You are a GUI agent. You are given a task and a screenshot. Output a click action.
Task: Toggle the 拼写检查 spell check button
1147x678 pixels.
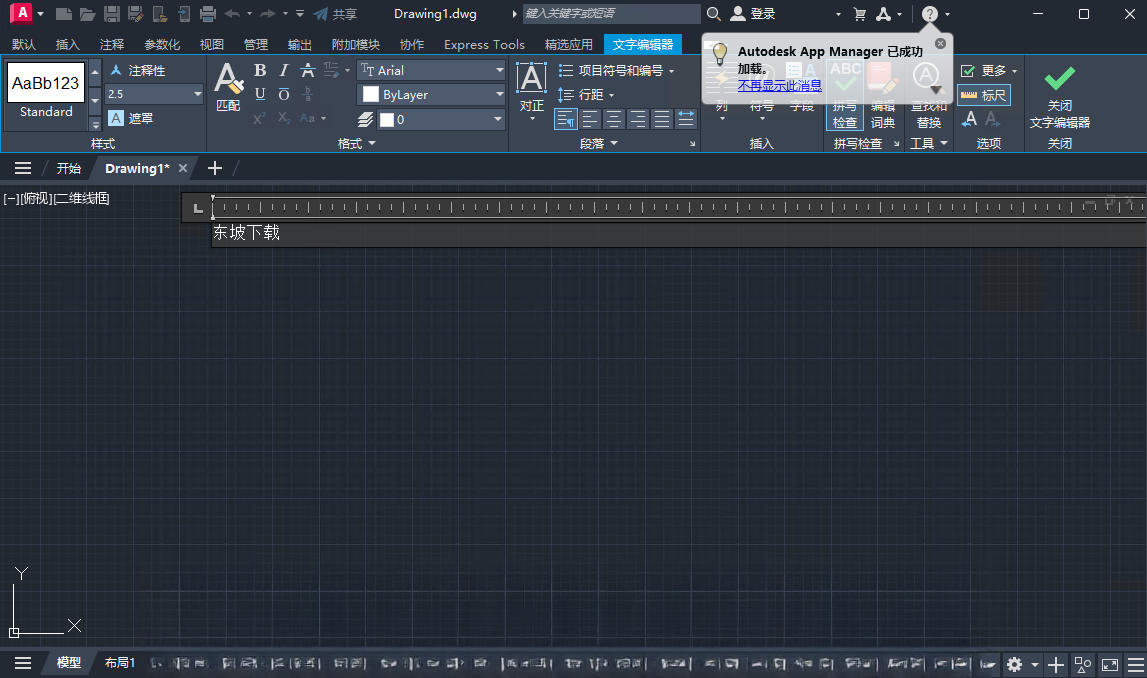(x=845, y=96)
